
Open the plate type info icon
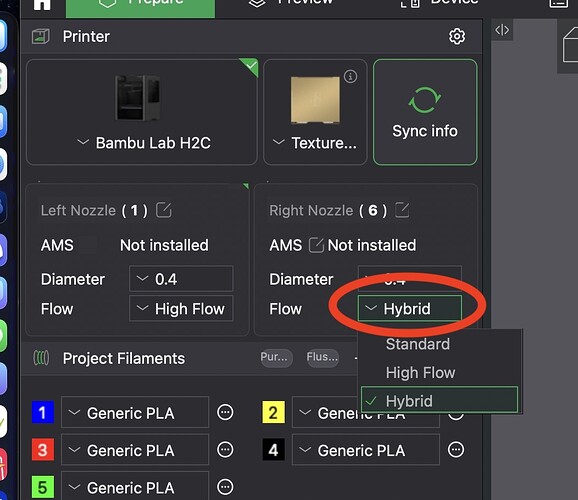tap(350, 76)
